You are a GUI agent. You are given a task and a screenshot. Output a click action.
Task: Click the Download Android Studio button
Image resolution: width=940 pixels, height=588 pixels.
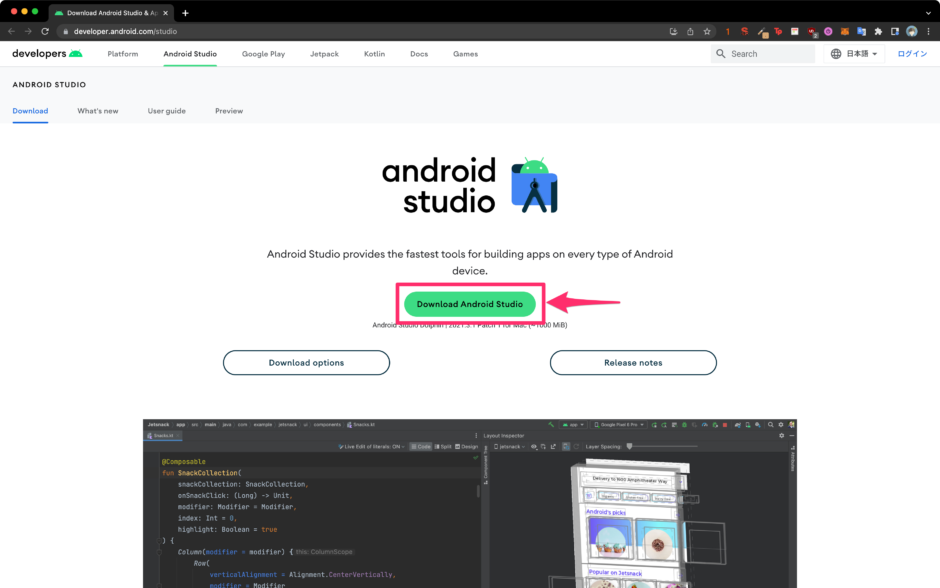point(469,303)
